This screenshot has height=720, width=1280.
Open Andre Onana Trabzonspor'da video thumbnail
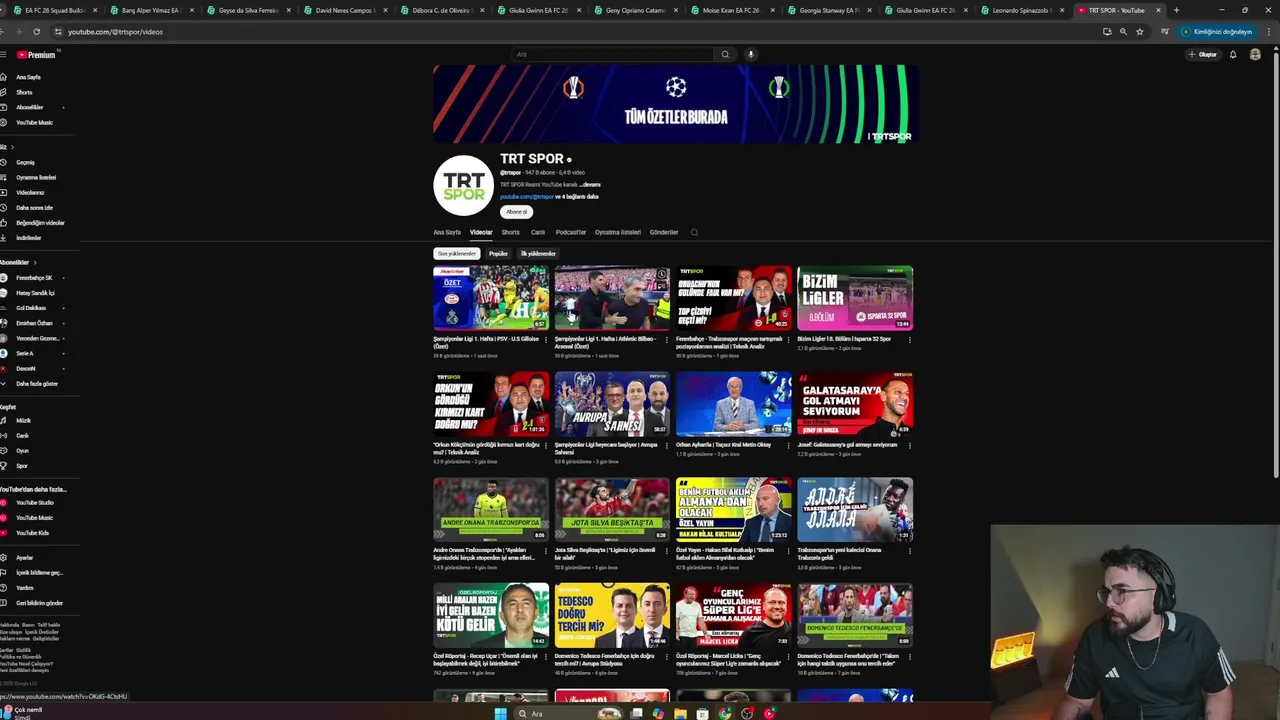click(x=491, y=509)
